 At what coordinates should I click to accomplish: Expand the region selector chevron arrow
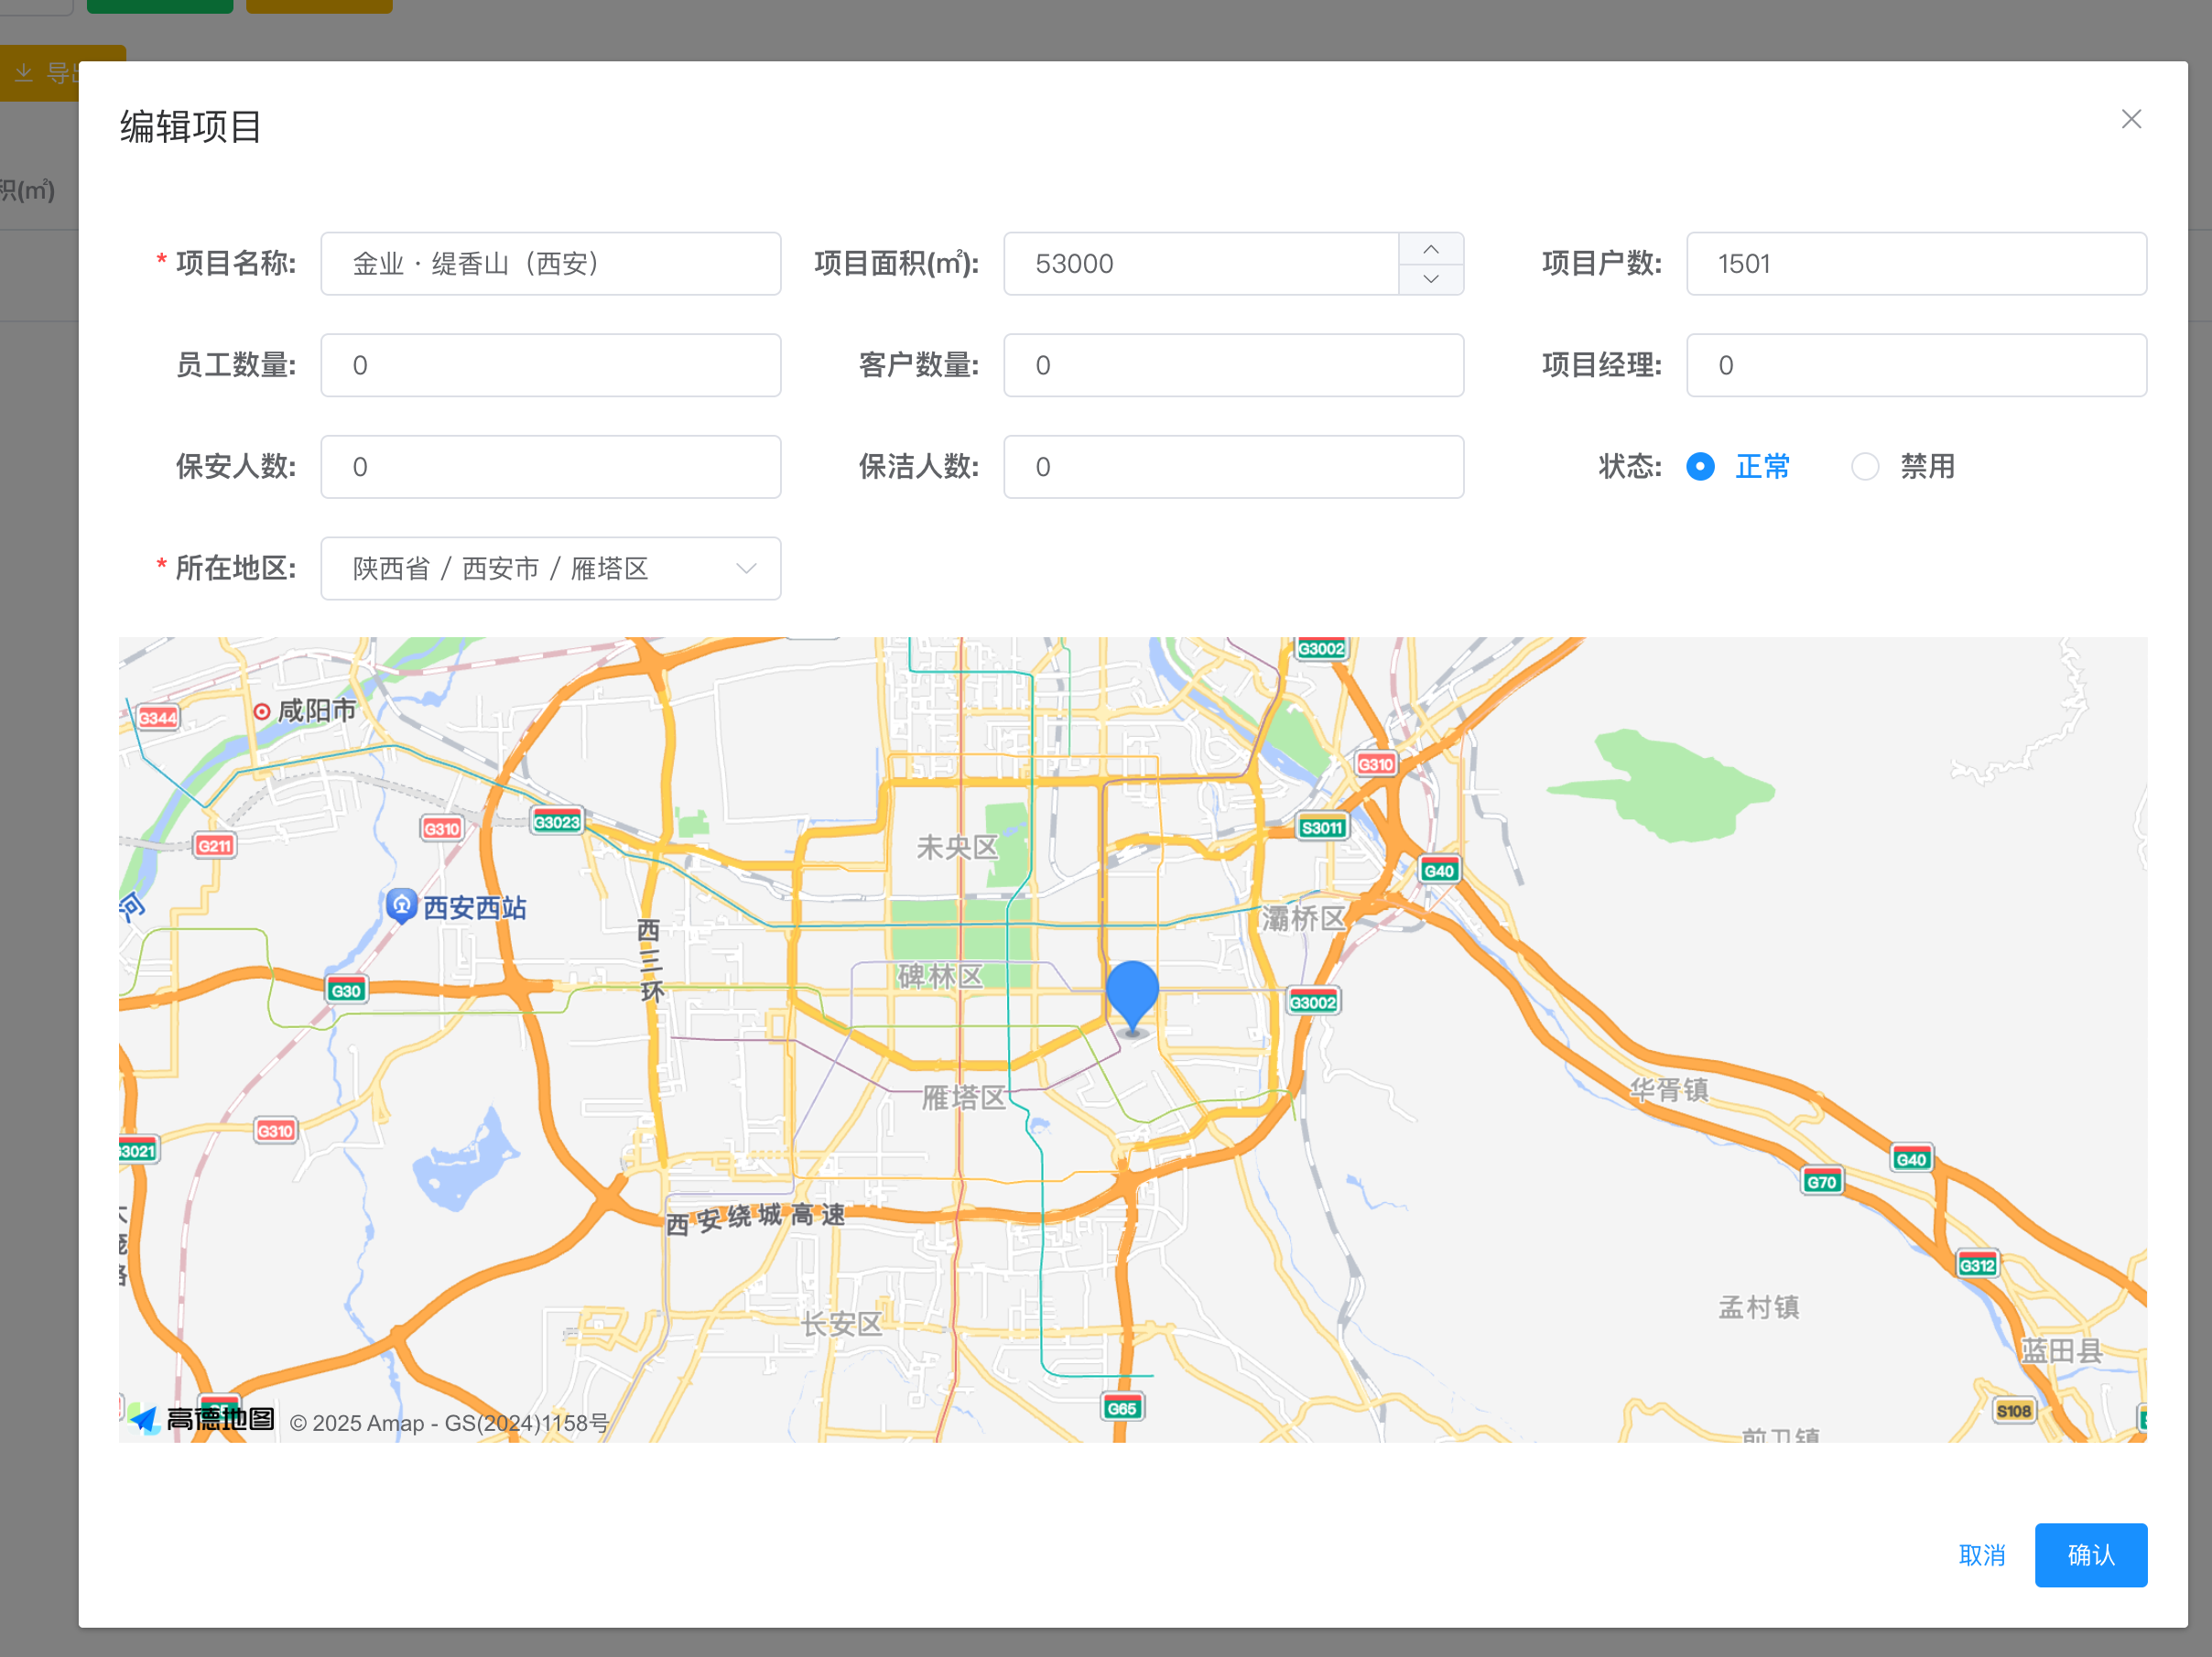click(x=744, y=568)
